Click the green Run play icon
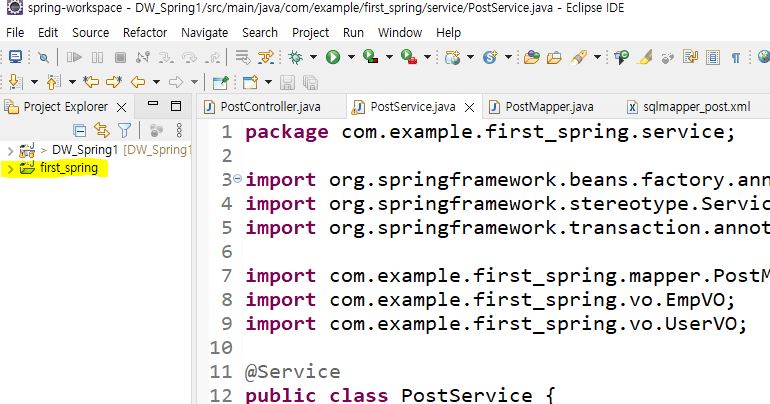Image resolution: width=770 pixels, height=404 pixels. click(x=333, y=57)
